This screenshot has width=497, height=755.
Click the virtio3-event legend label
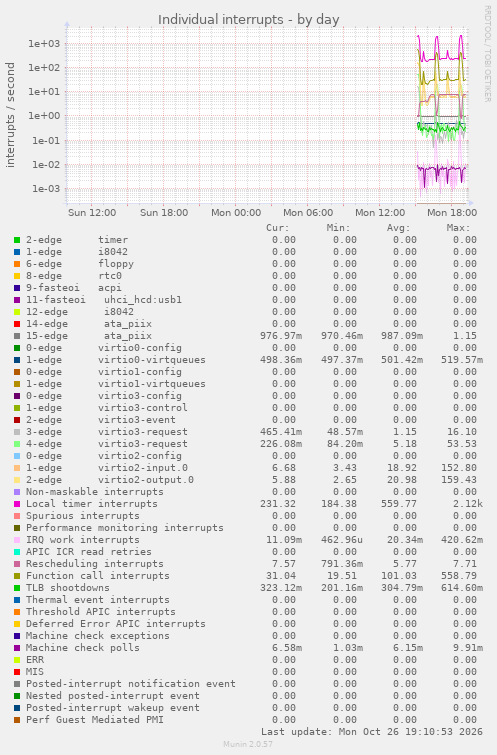pyautogui.click(x=137, y=420)
